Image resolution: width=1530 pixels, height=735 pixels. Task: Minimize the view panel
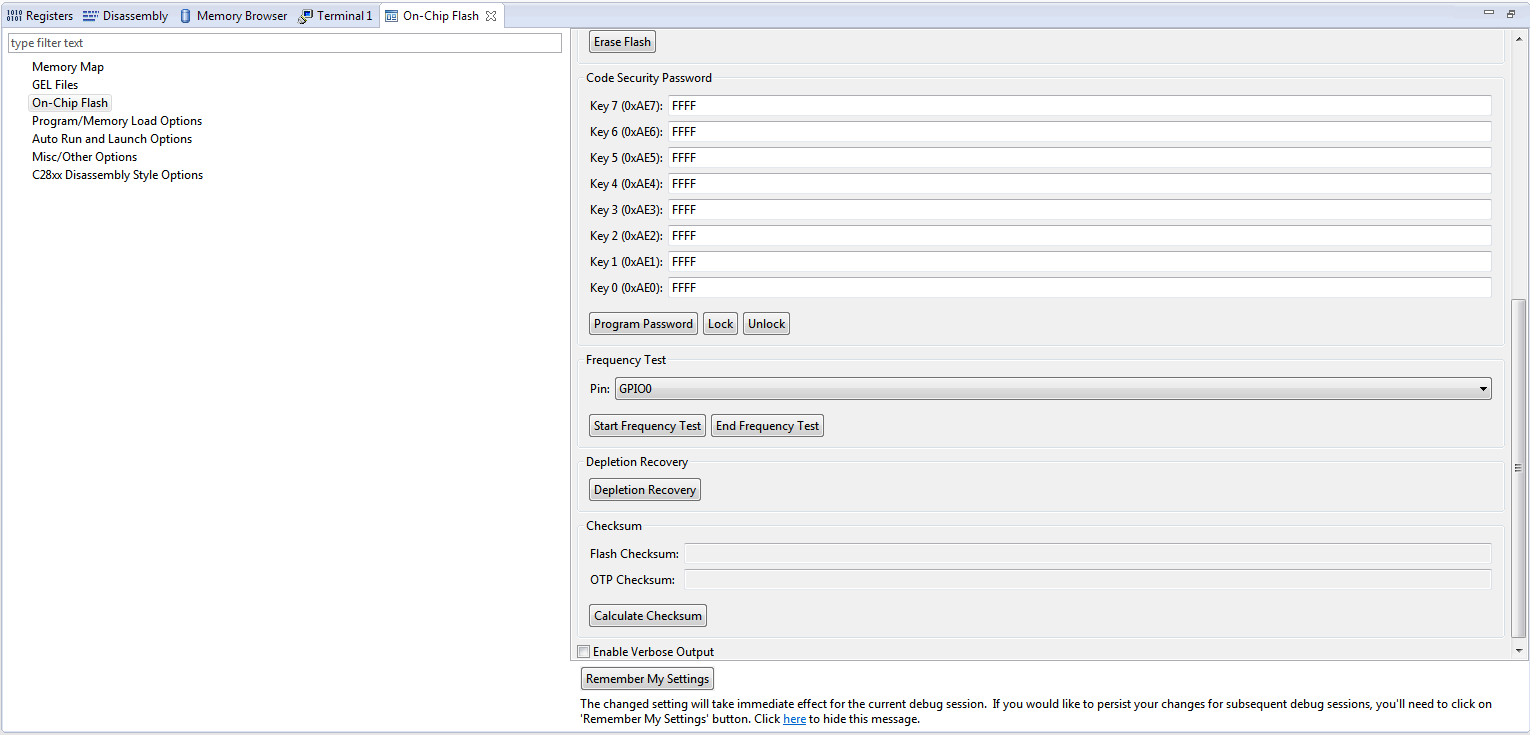pyautogui.click(x=1494, y=13)
